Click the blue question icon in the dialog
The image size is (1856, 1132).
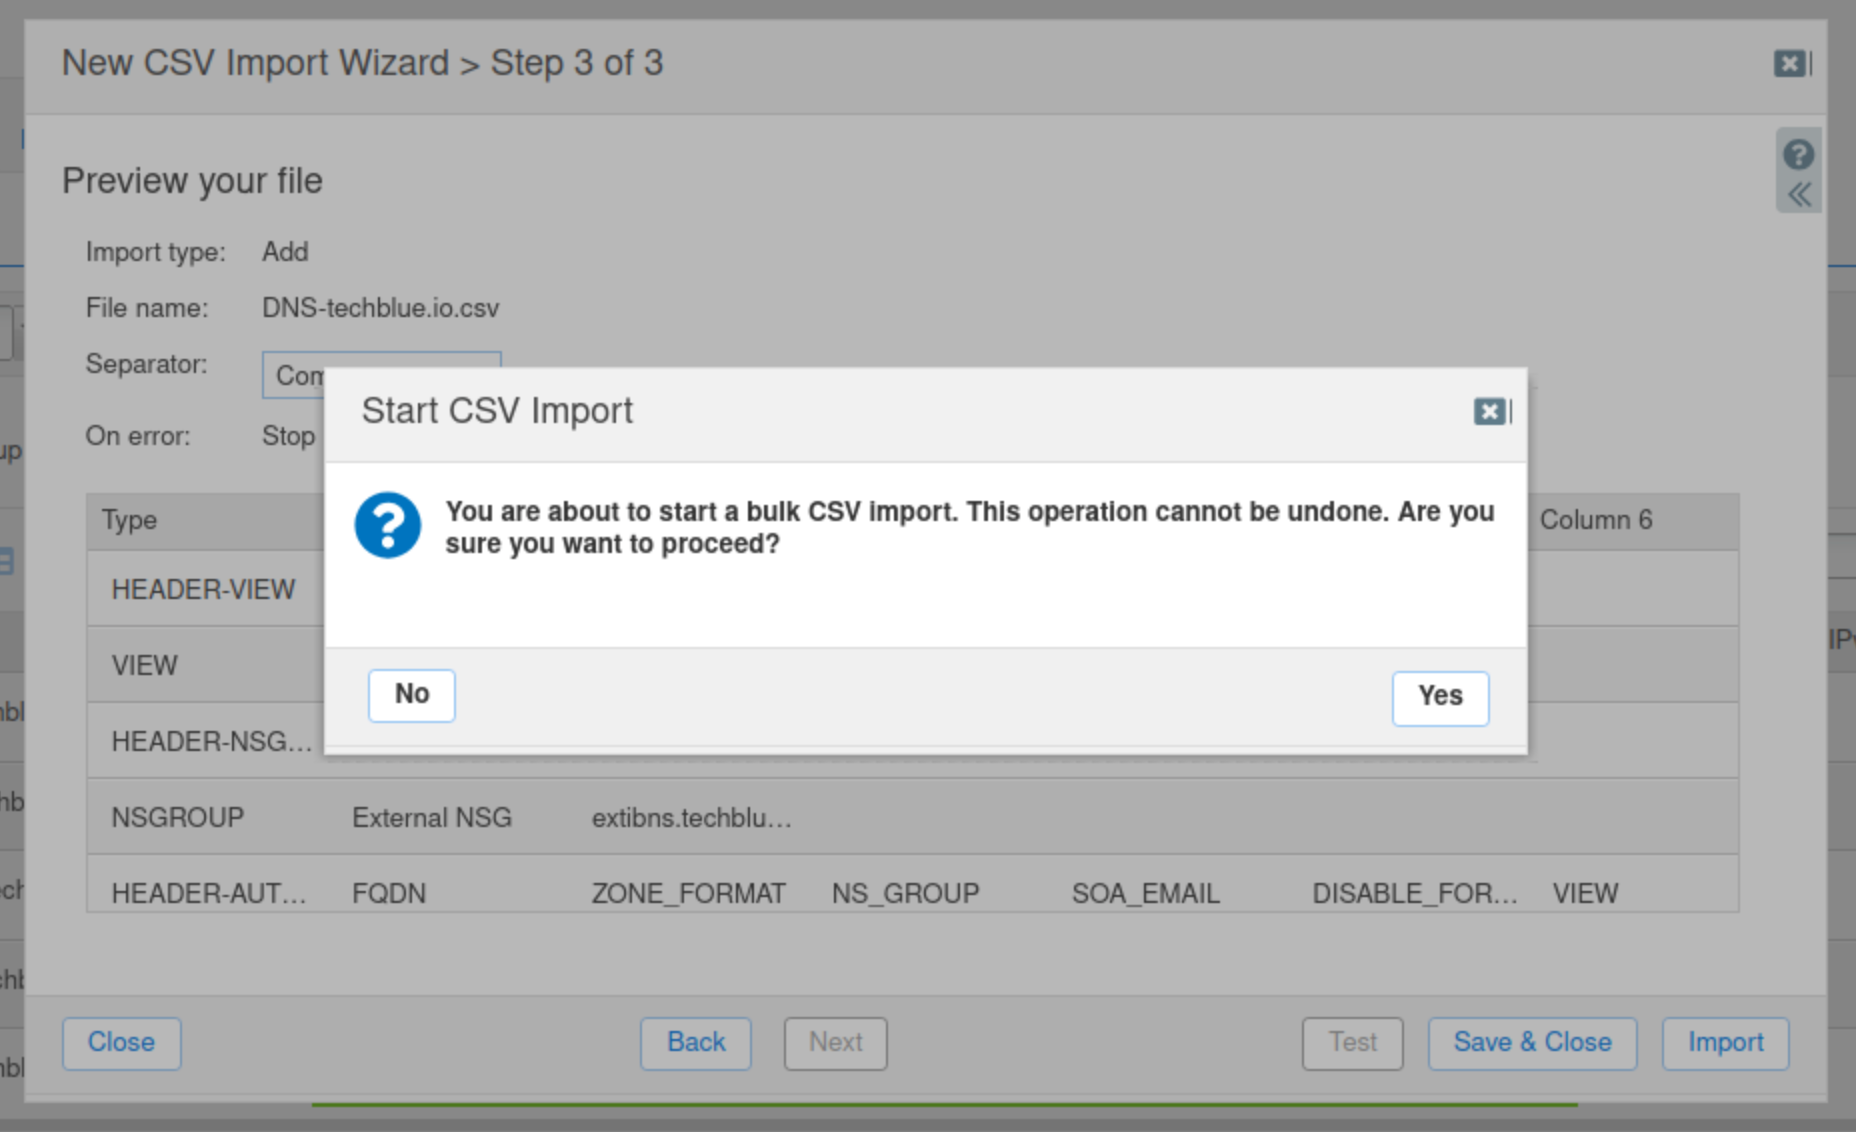click(x=387, y=525)
